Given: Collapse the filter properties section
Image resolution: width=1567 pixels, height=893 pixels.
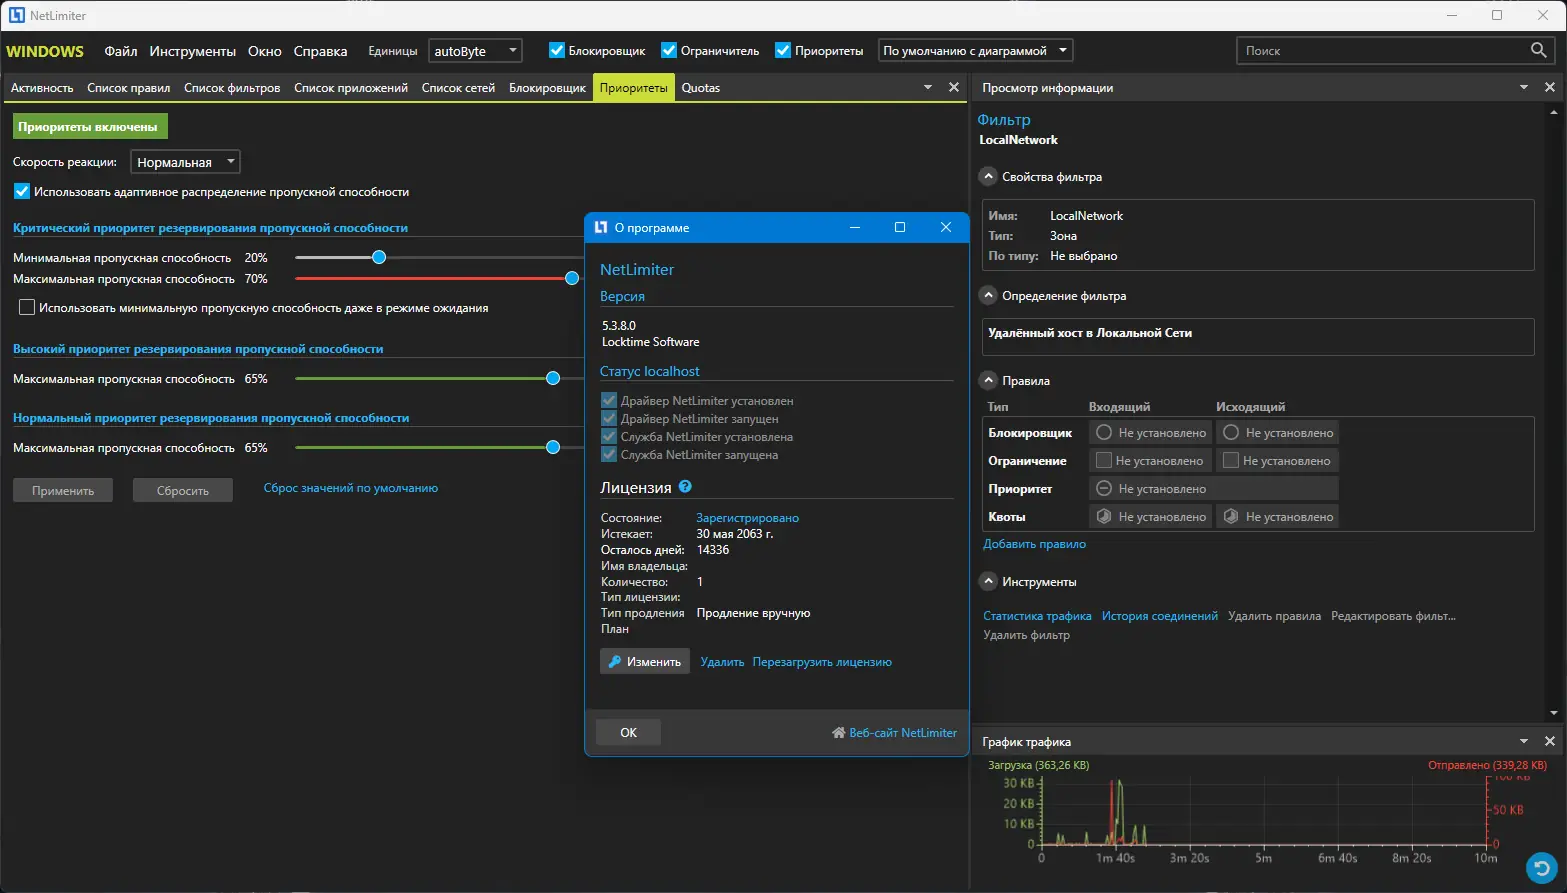Looking at the screenshot, I should pos(988,177).
